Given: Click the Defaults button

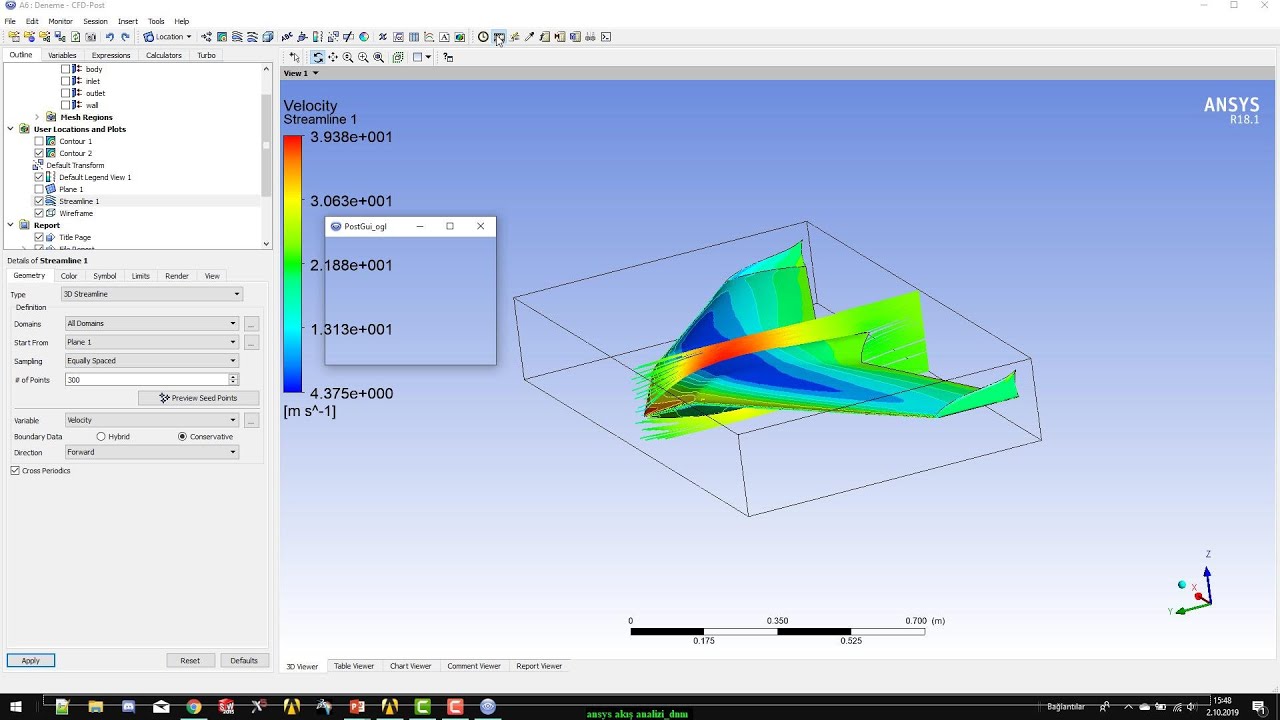Looking at the screenshot, I should (244, 660).
